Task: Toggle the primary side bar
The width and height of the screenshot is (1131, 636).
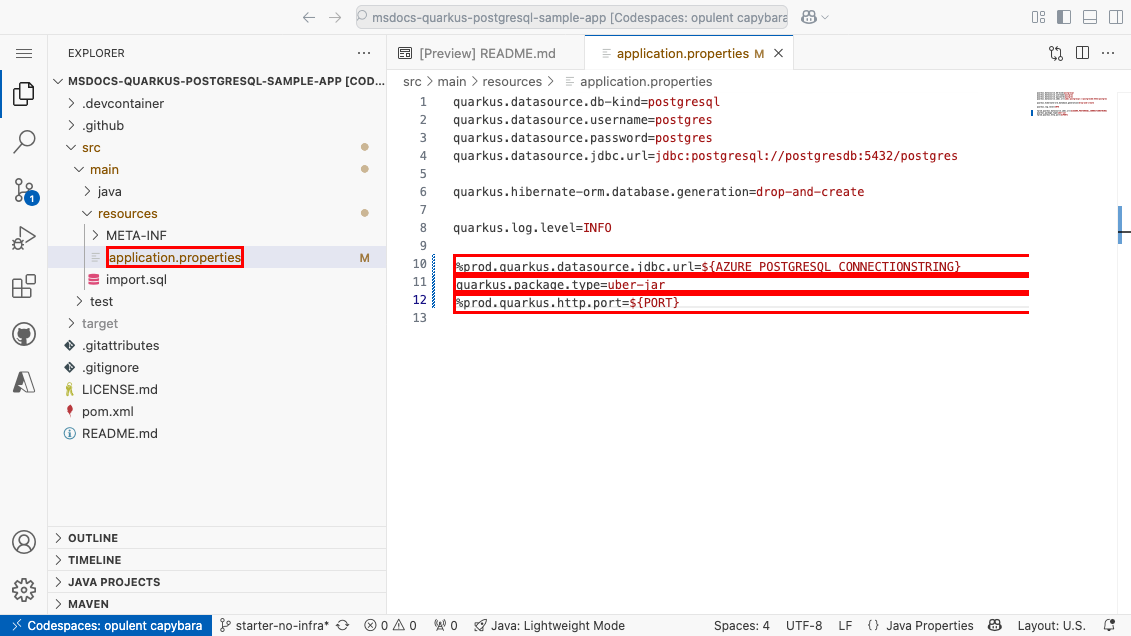Action: (1064, 17)
